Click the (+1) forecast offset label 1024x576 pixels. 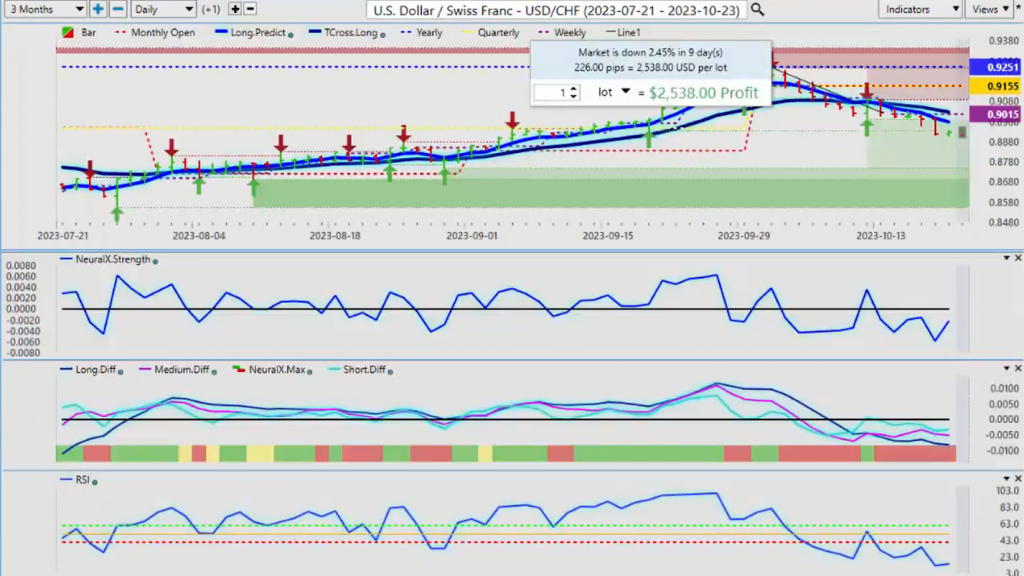point(211,10)
